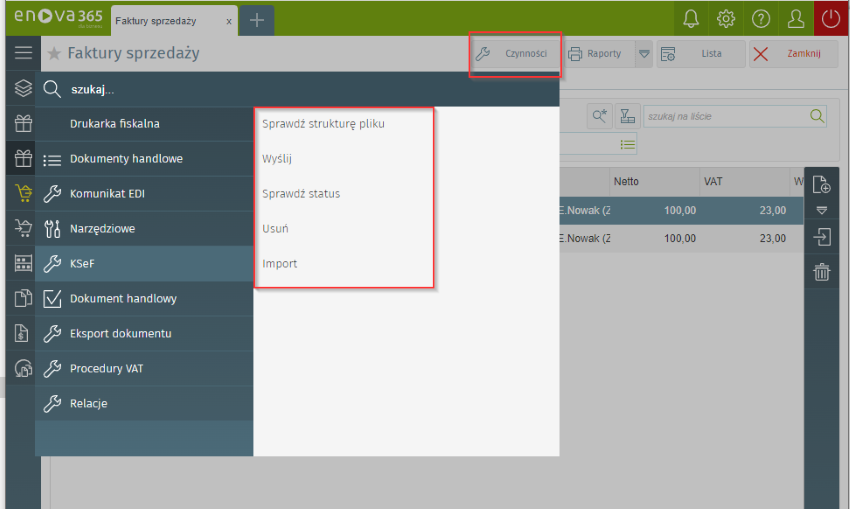The width and height of the screenshot is (850, 509).
Task: Open a new tab with the plus button
Action: point(256,20)
